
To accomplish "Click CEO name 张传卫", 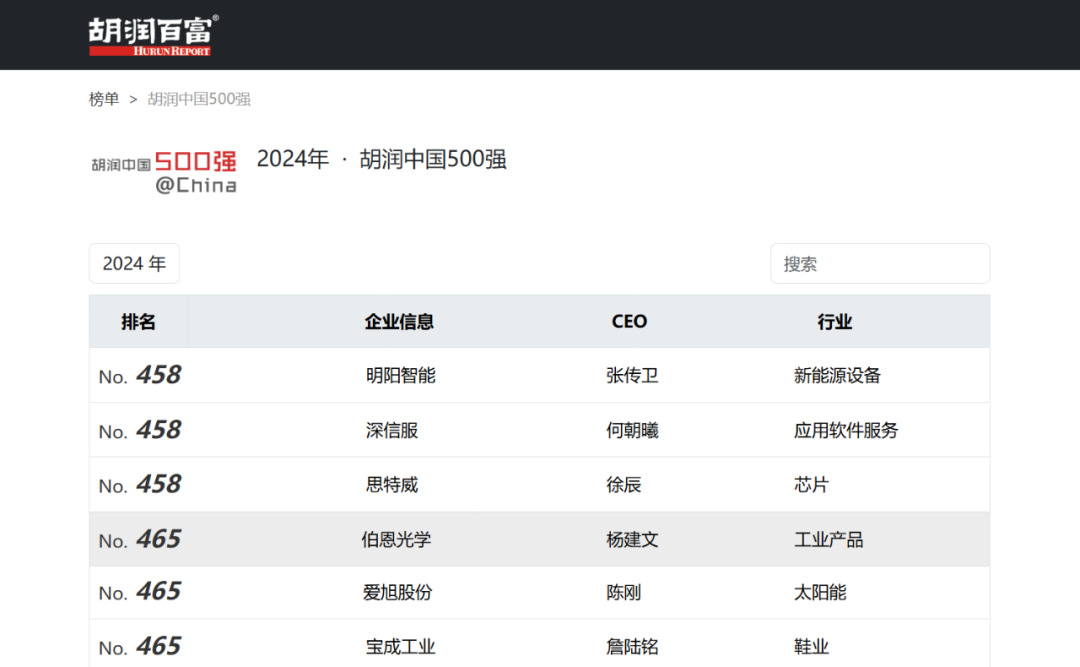I will [632, 376].
